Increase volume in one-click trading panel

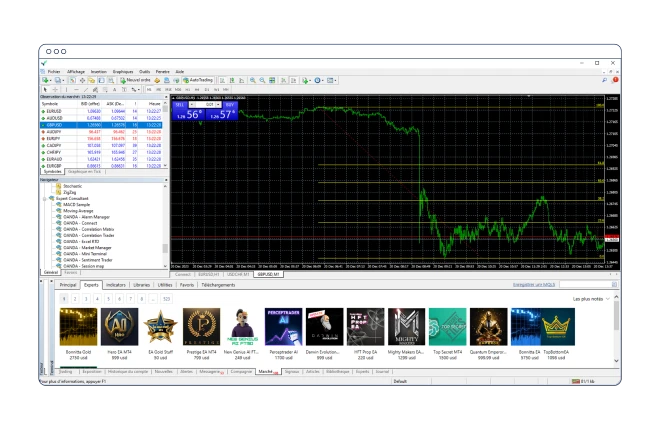(x=218, y=105)
